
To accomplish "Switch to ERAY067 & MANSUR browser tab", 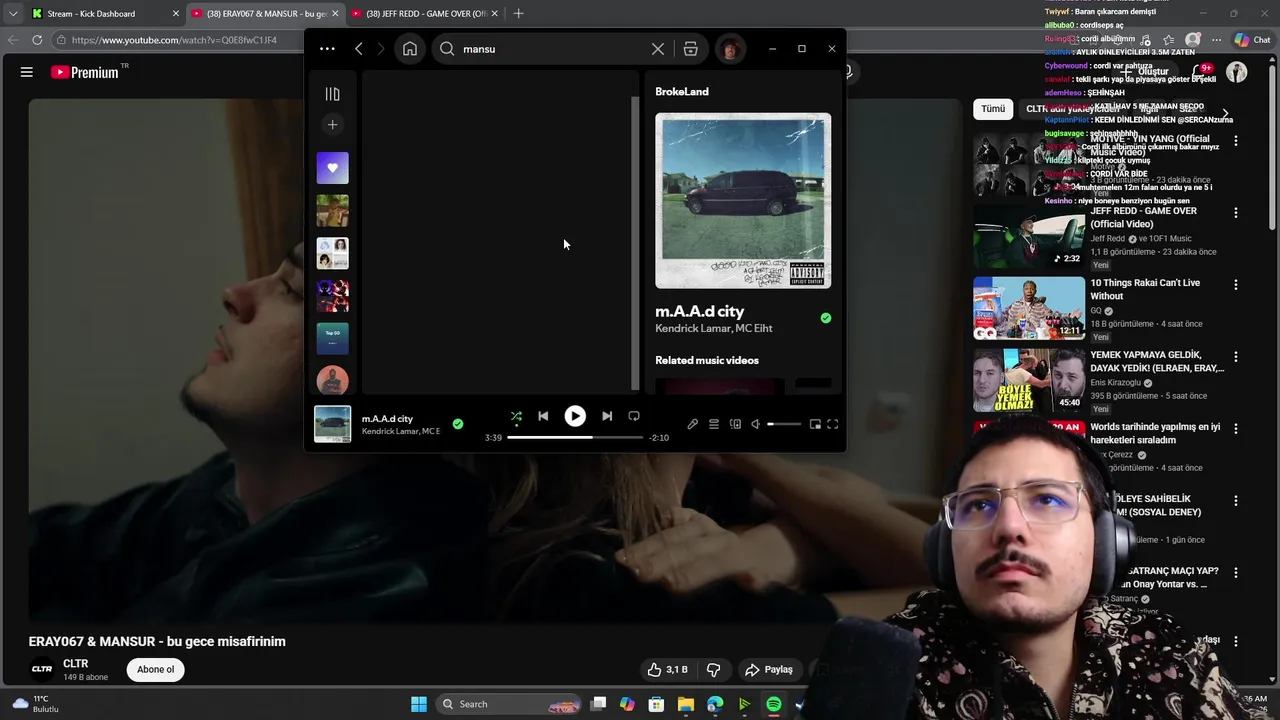I will coord(266,14).
